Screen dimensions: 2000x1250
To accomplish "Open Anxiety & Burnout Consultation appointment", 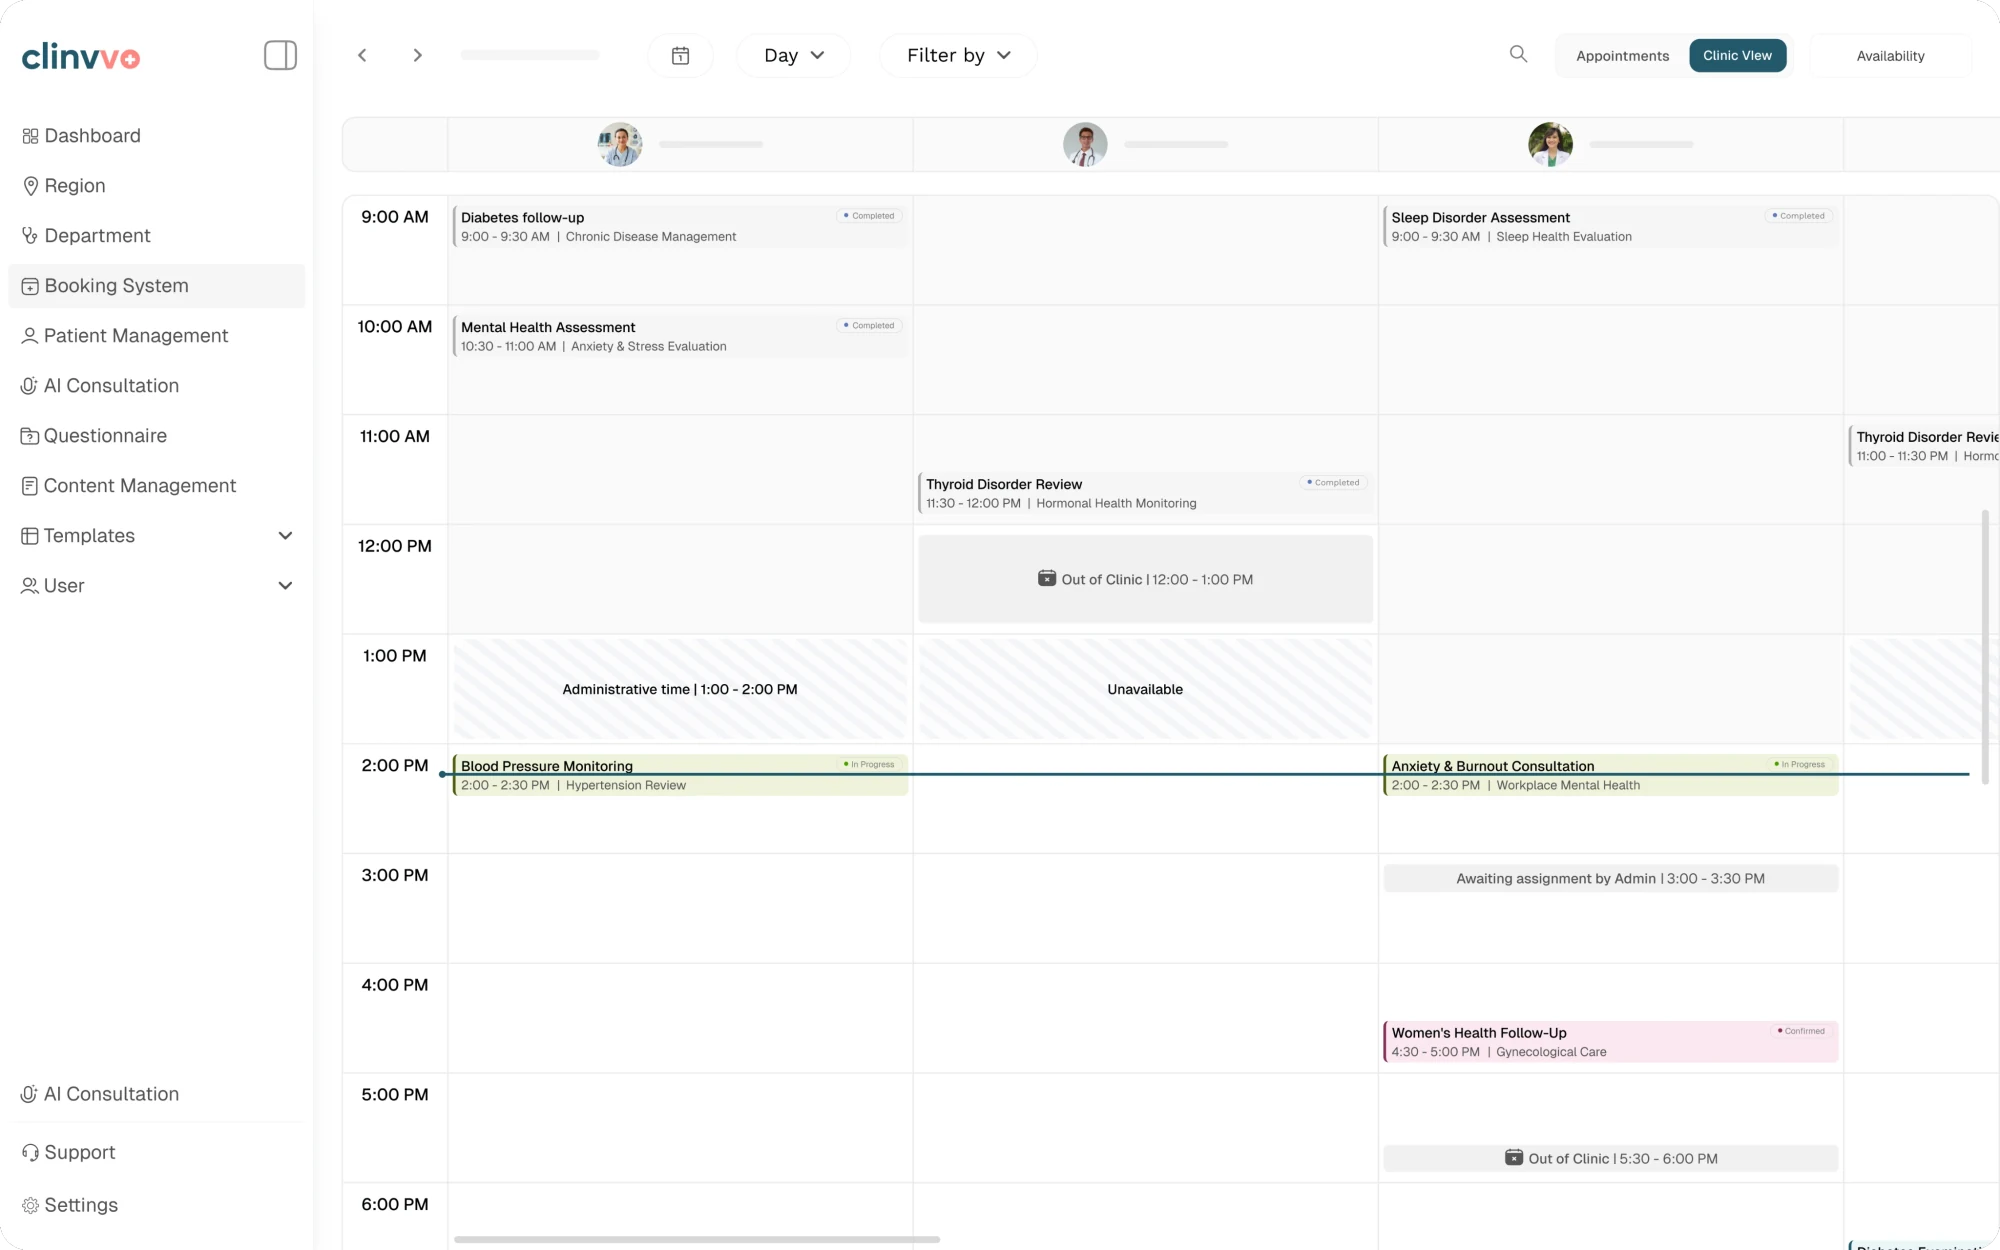I will point(1611,775).
